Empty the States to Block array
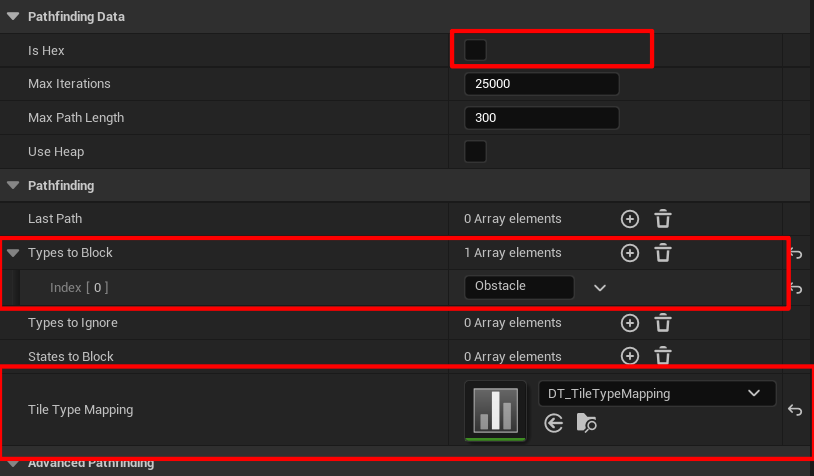 coord(662,356)
